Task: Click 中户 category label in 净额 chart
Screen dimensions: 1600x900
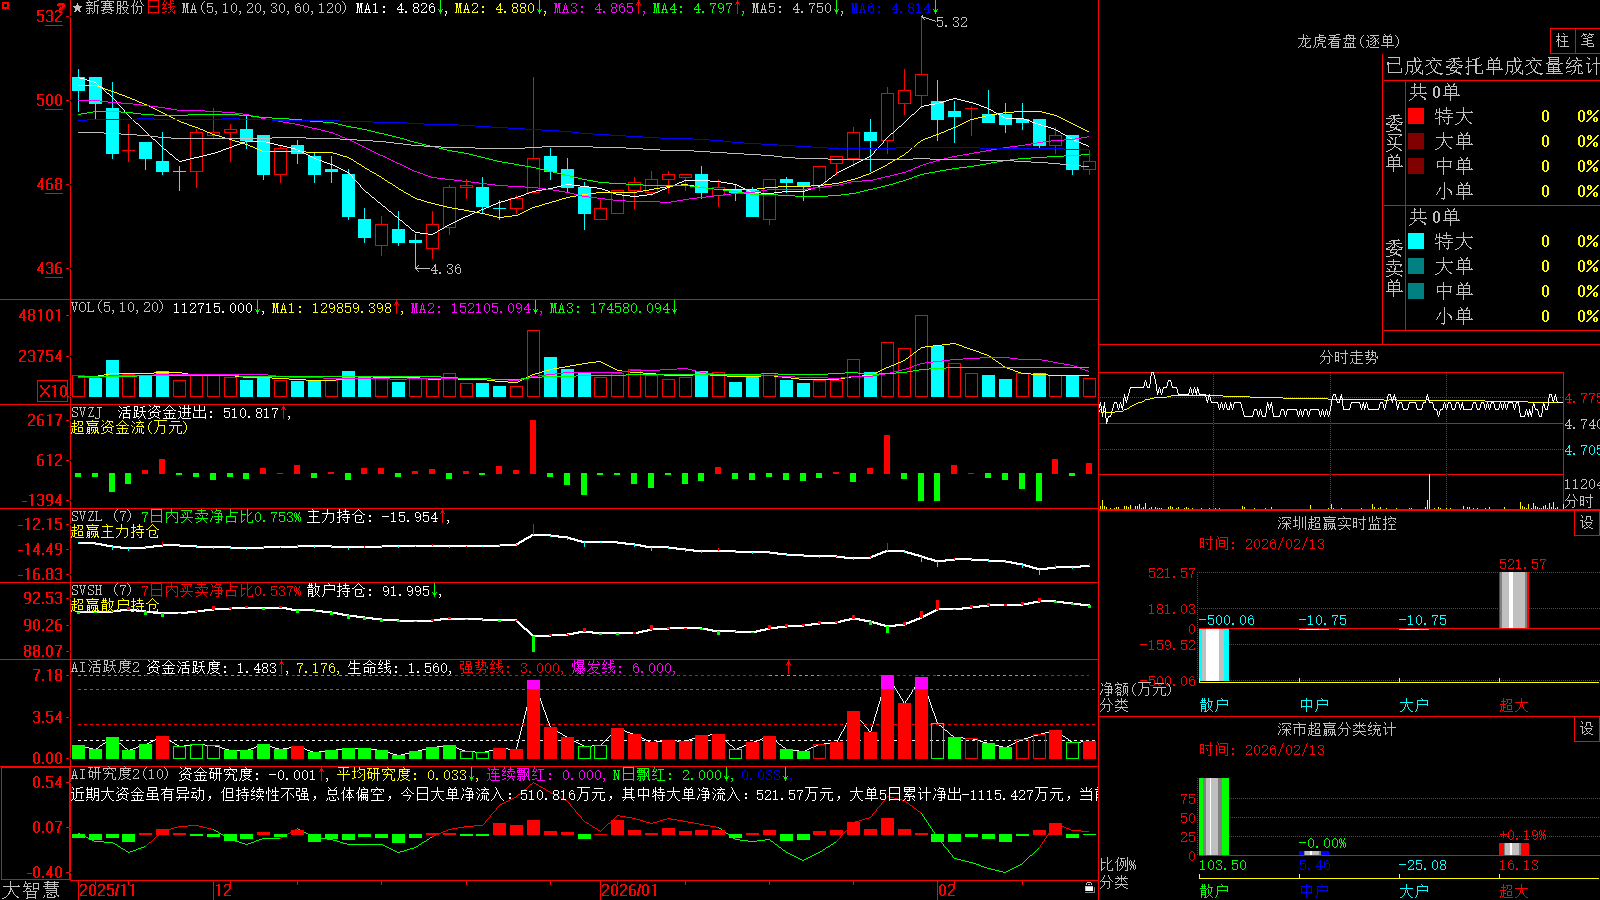Action: (1314, 705)
